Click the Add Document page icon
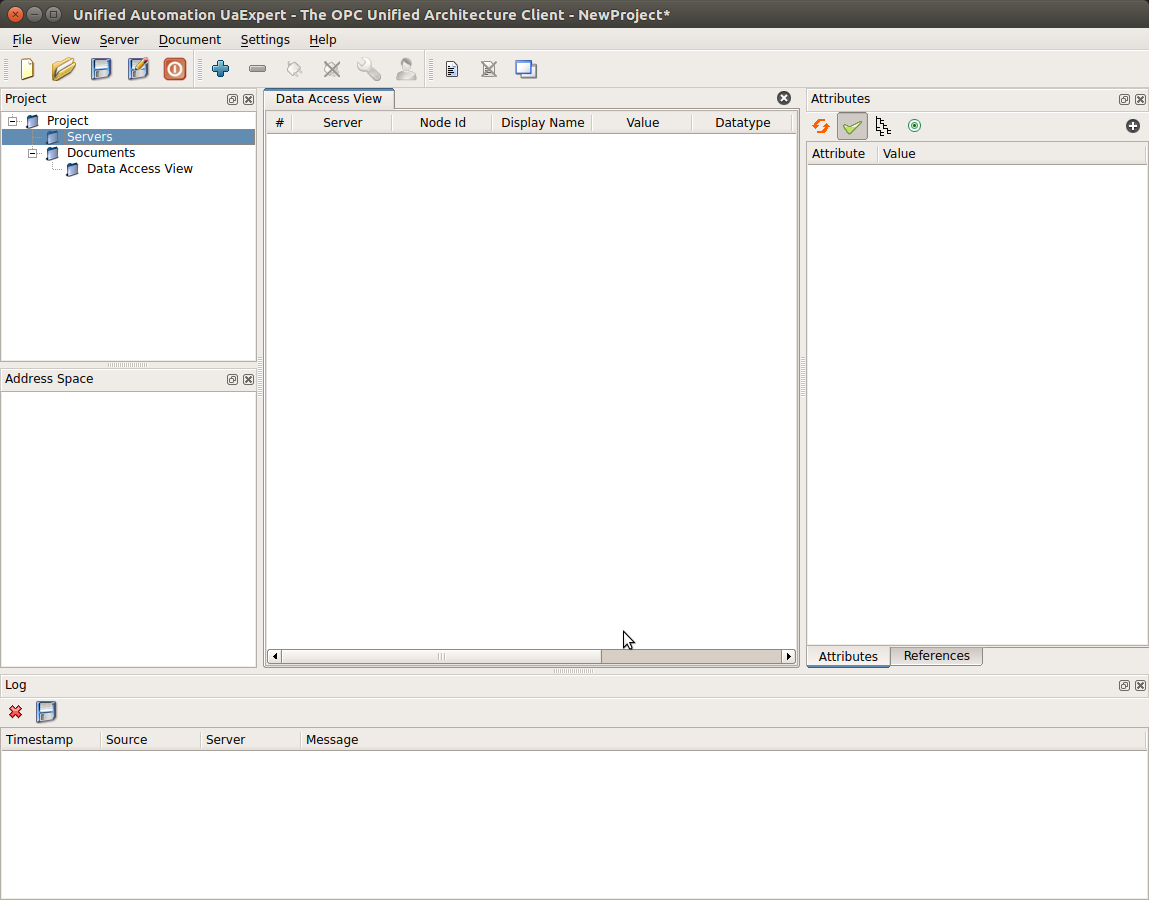This screenshot has height=900, width=1149. pos(452,69)
